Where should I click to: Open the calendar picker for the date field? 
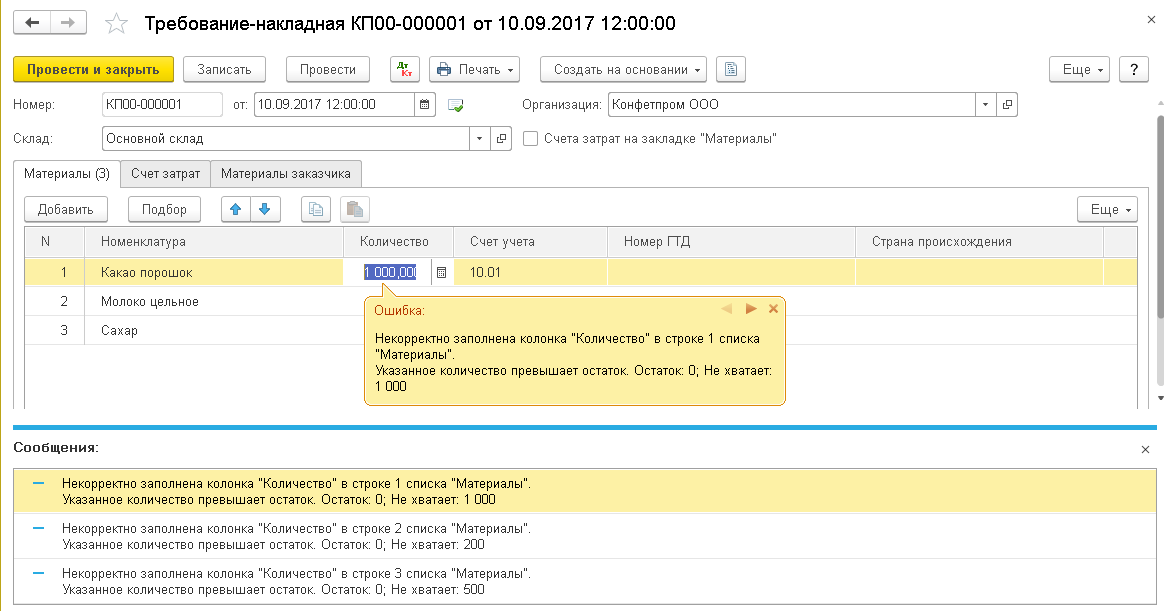point(424,104)
